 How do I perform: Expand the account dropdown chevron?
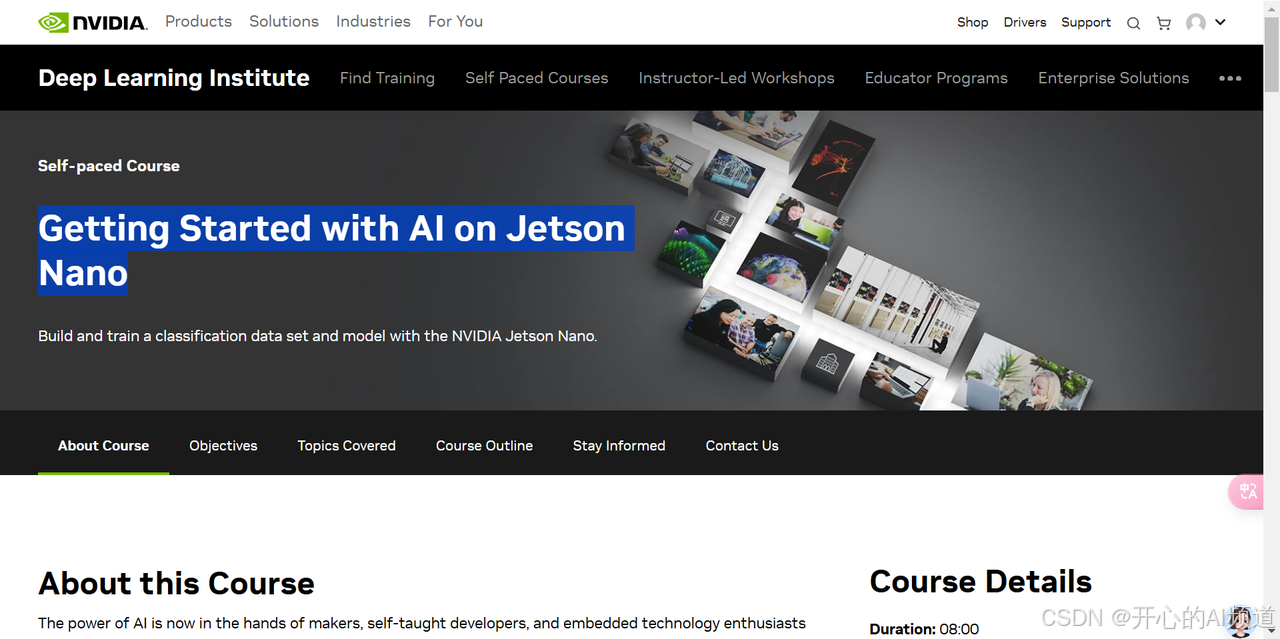coord(1220,22)
